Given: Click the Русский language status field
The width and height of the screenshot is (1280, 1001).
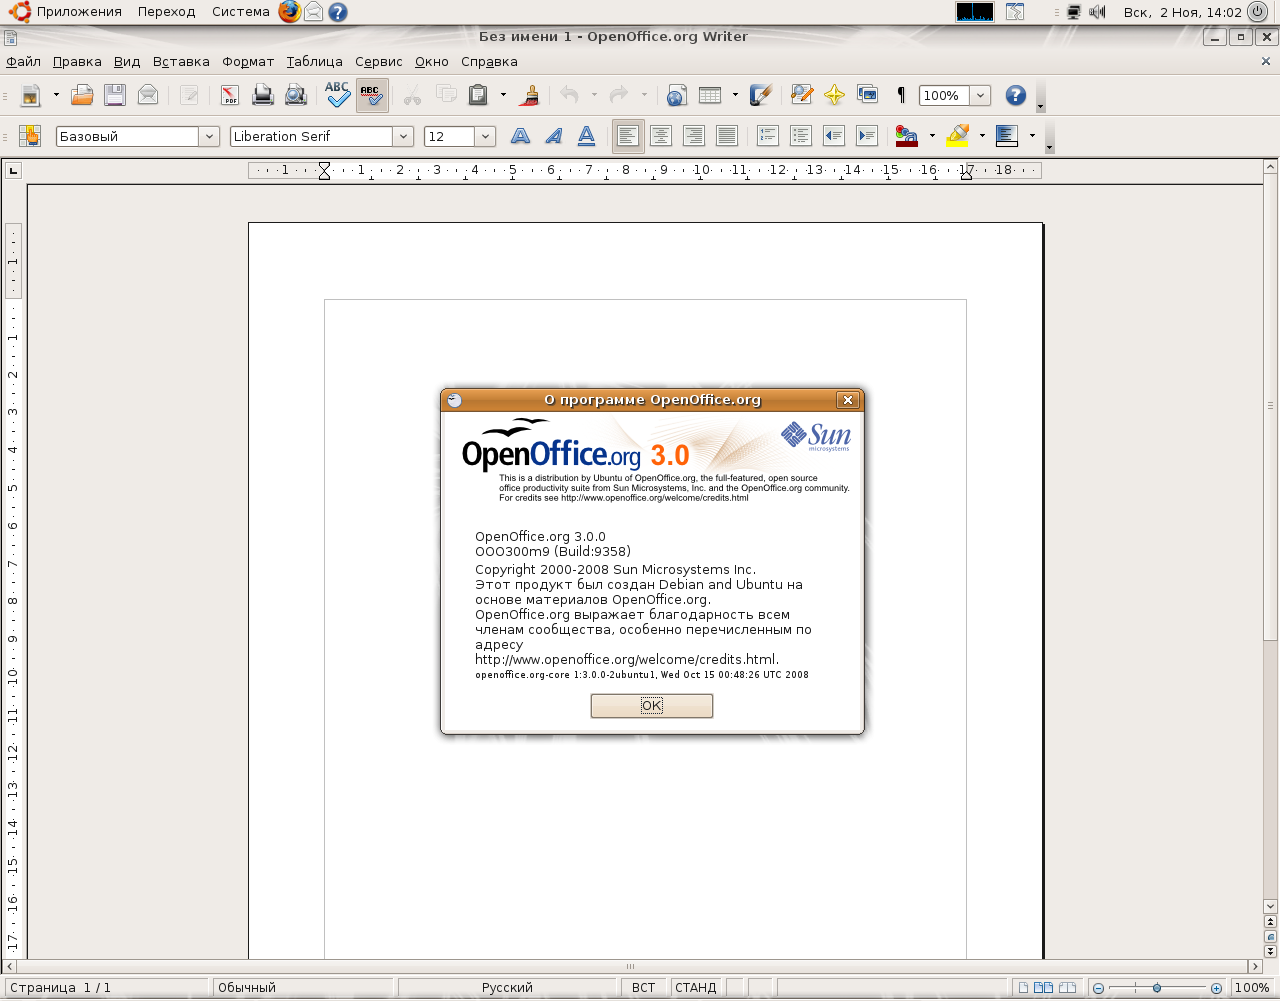Looking at the screenshot, I should [507, 987].
